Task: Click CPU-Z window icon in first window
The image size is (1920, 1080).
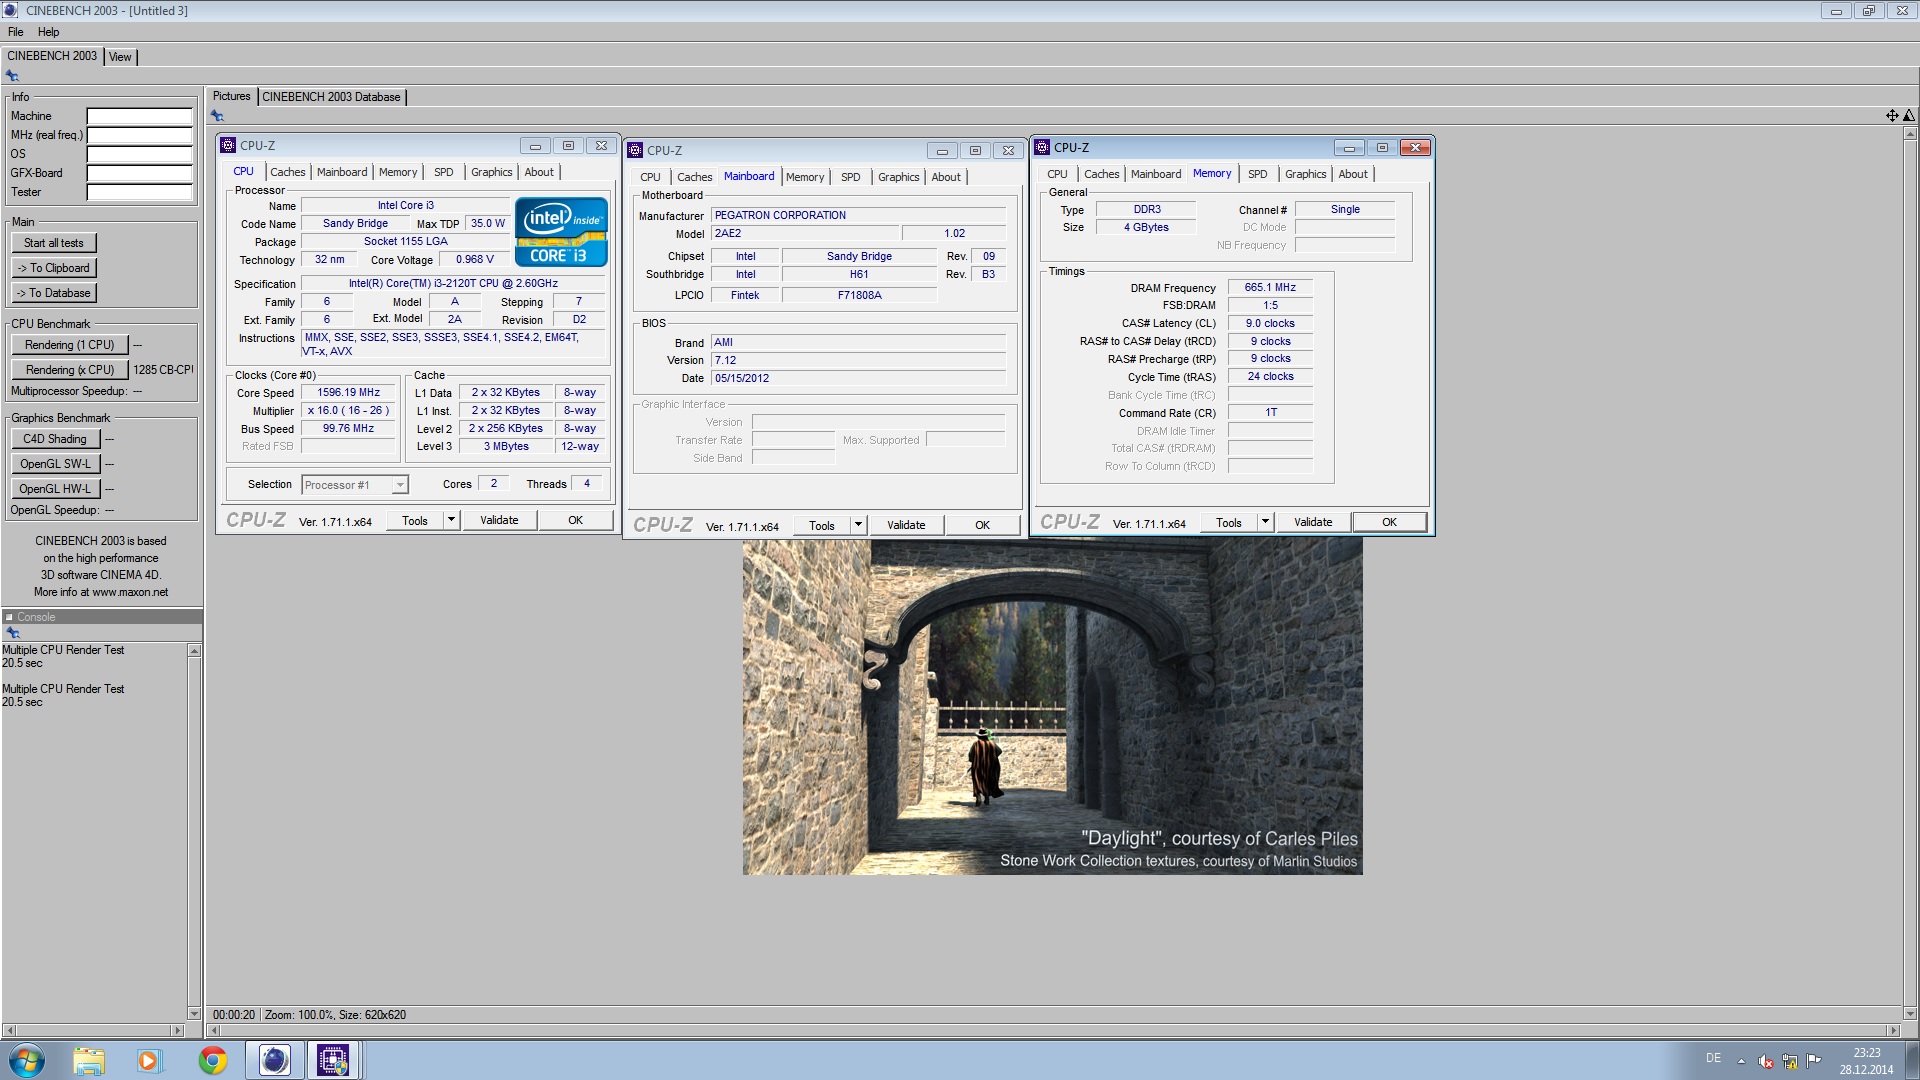Action: (x=228, y=145)
